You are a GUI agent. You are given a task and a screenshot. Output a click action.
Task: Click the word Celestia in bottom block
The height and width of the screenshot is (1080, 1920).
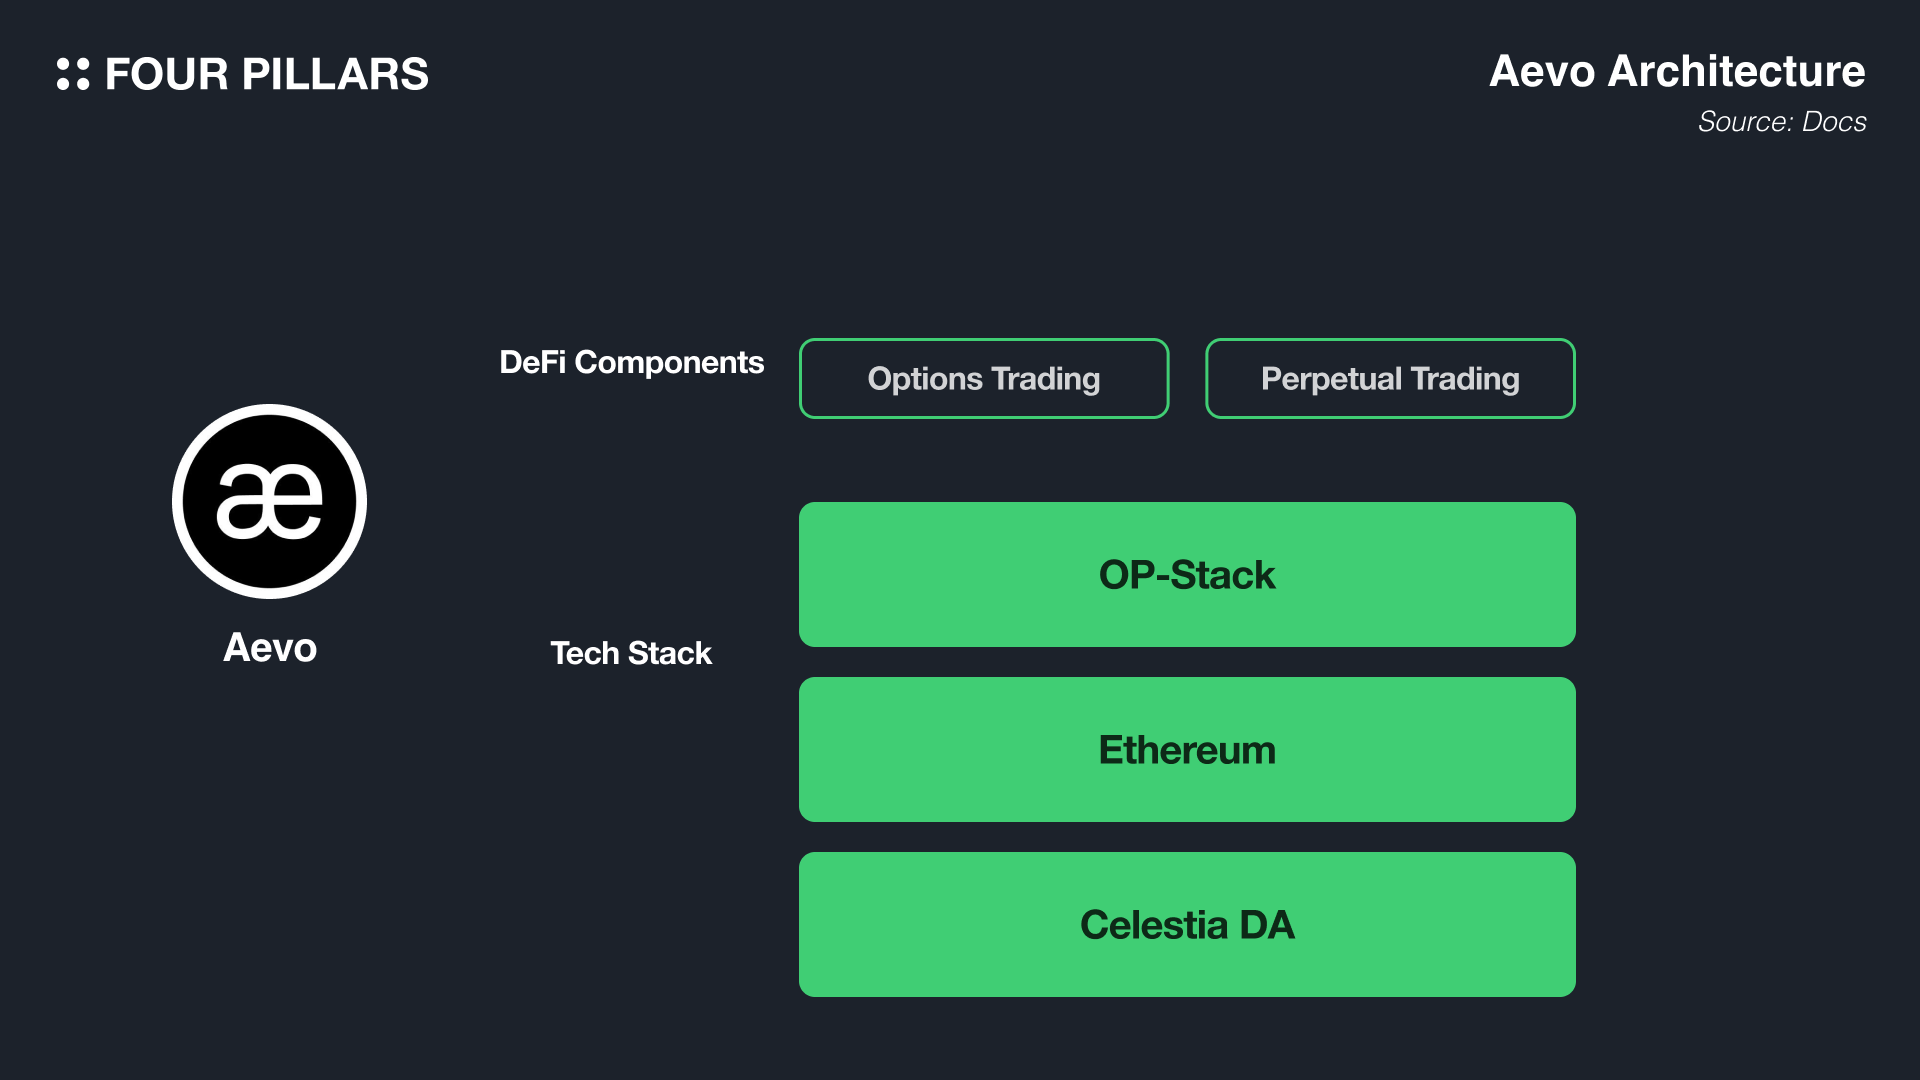click(1154, 925)
